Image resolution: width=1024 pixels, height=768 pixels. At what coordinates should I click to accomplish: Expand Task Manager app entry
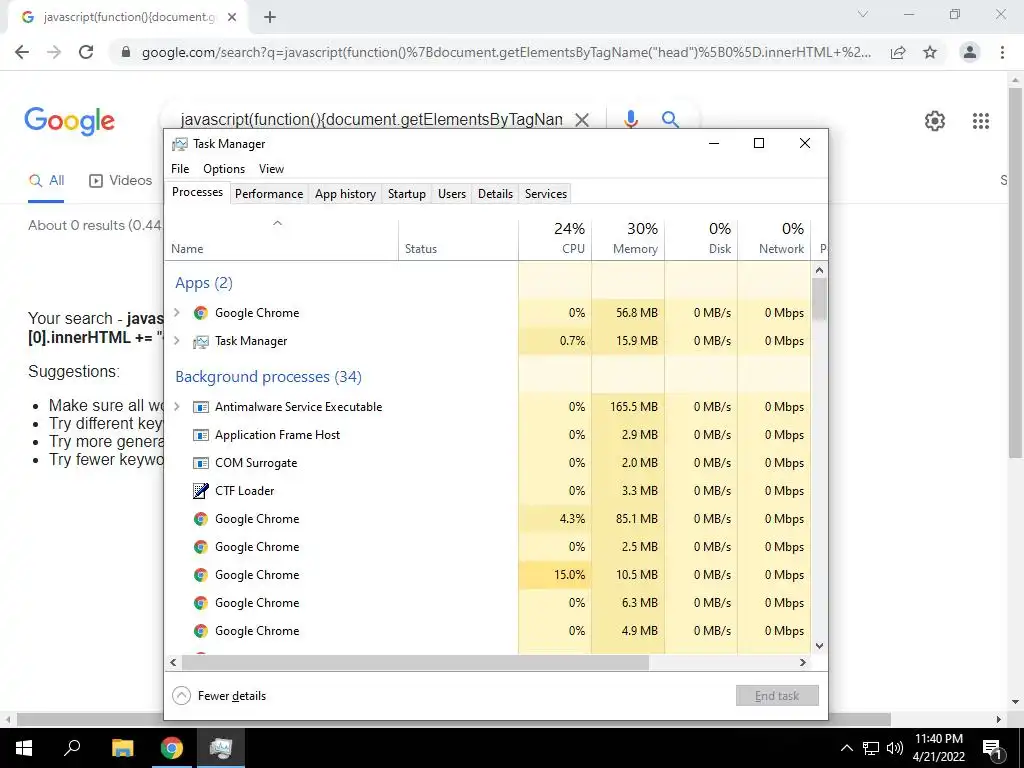(176, 341)
